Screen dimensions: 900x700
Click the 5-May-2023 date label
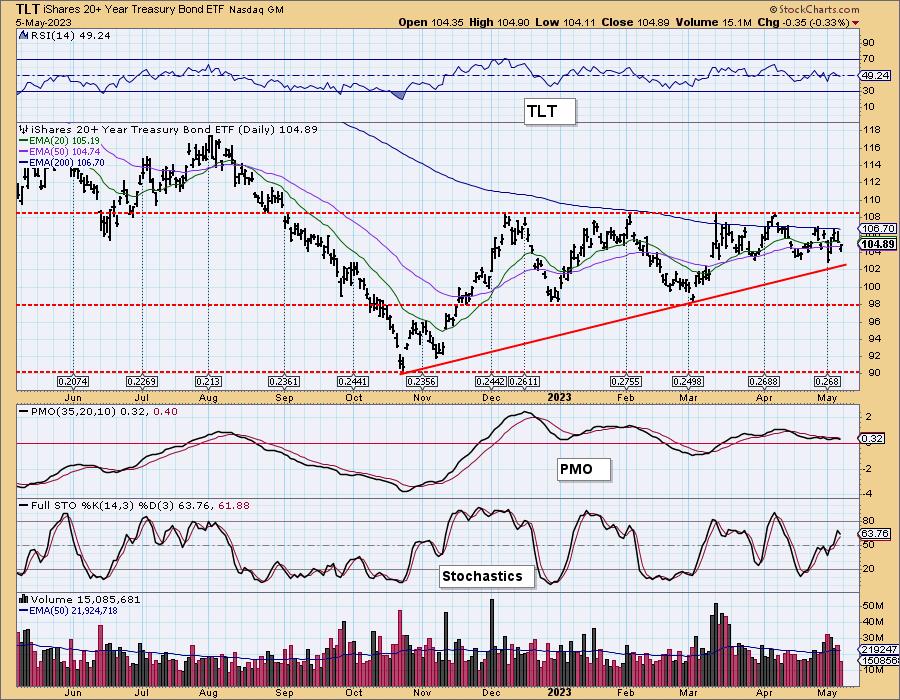pos(44,22)
